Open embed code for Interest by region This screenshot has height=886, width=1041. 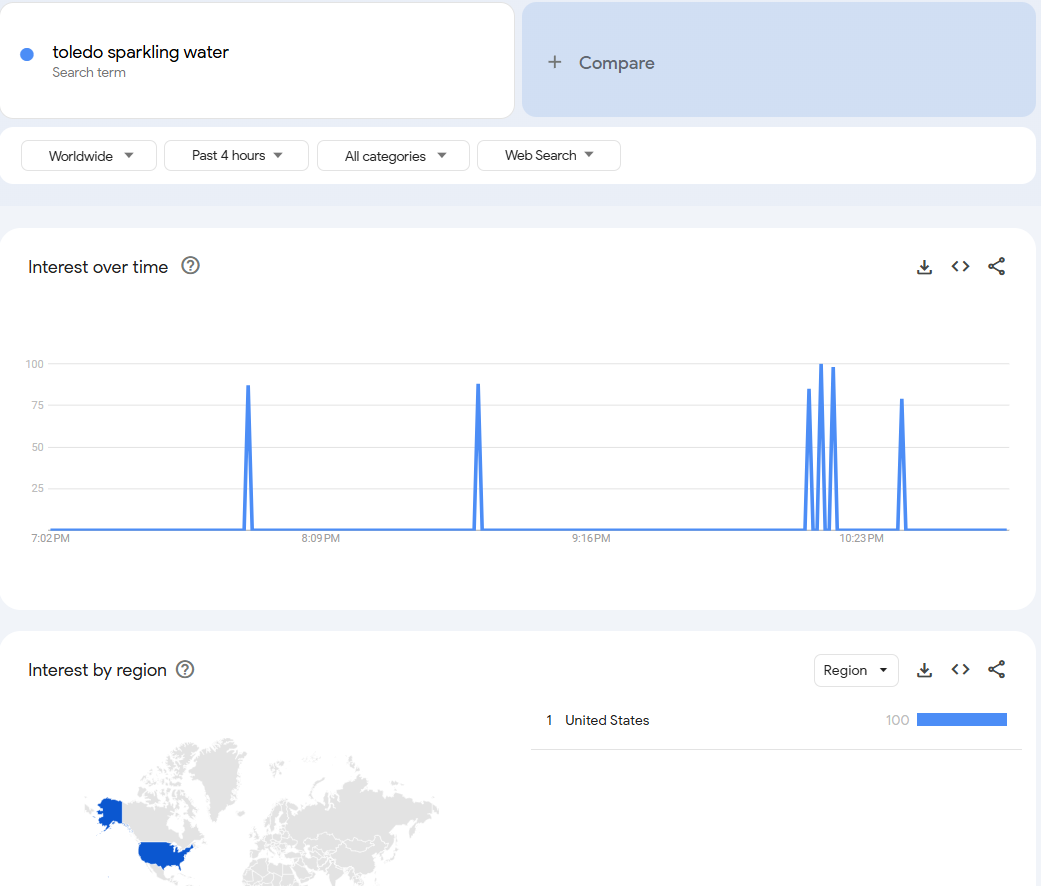[x=960, y=670]
